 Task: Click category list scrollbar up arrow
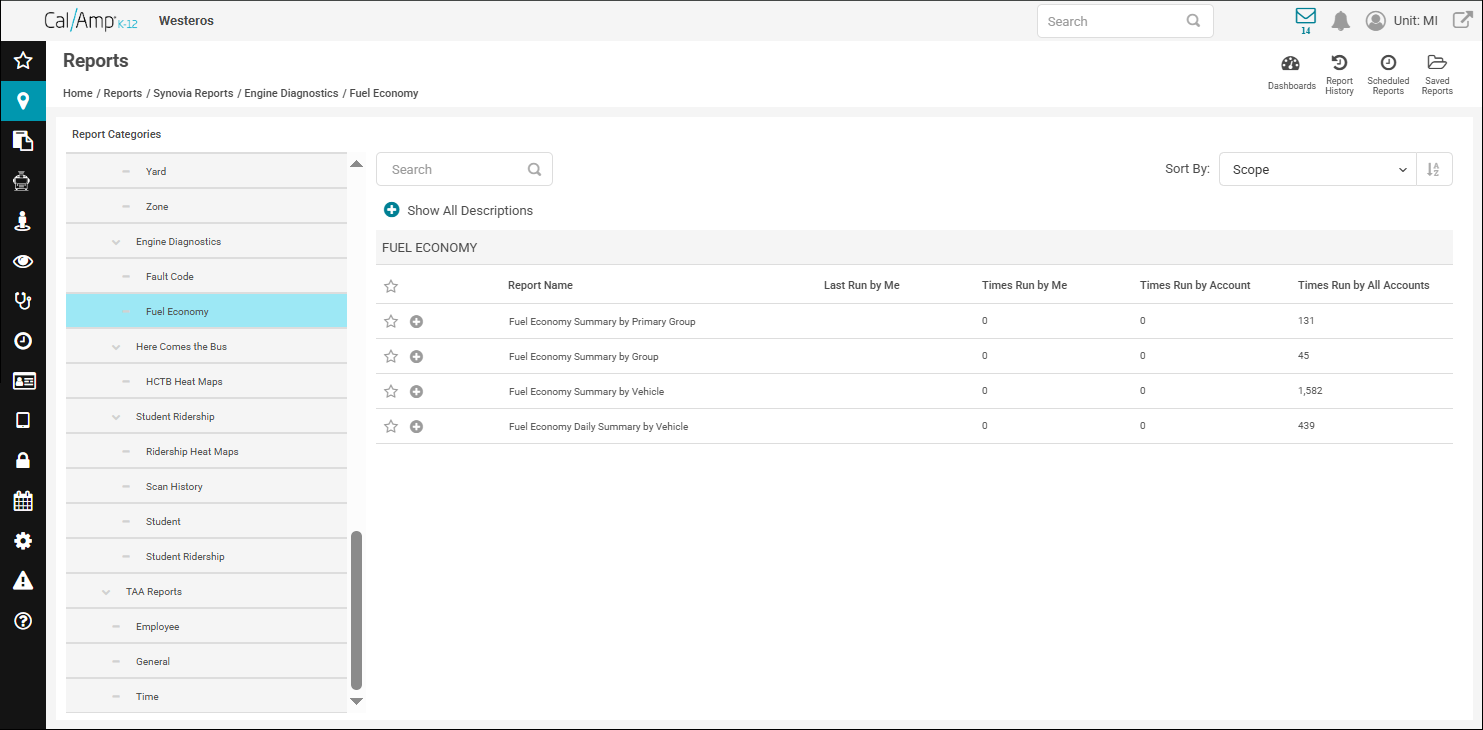(x=356, y=163)
